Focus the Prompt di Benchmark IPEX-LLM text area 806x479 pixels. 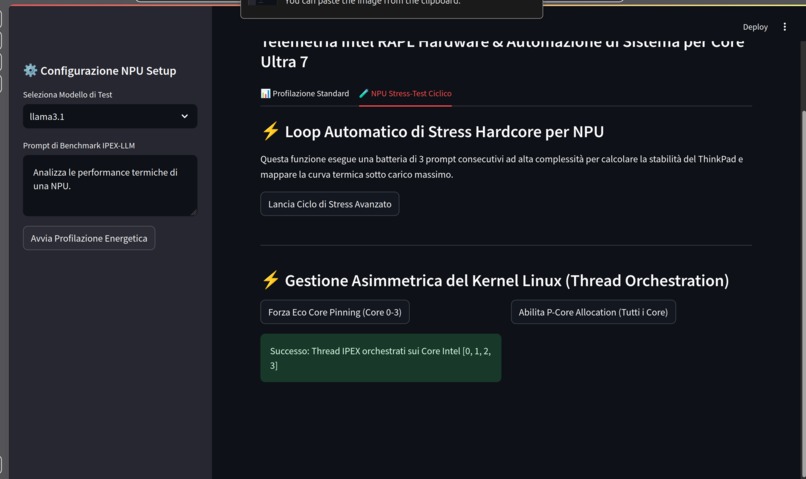click(110, 185)
